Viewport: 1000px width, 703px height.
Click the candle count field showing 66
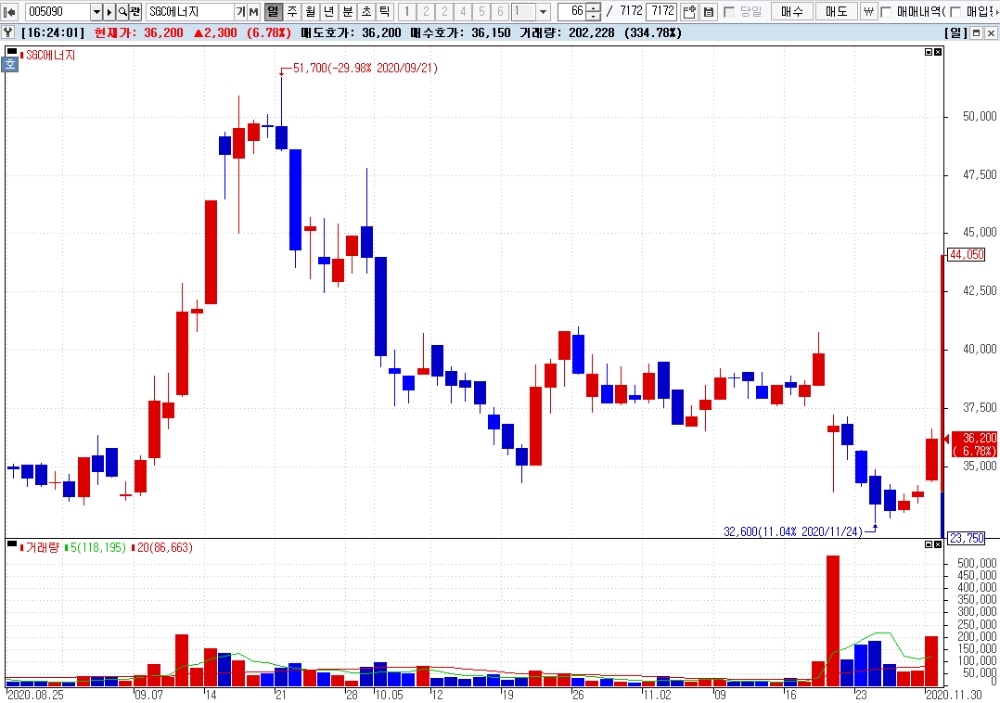(571, 11)
